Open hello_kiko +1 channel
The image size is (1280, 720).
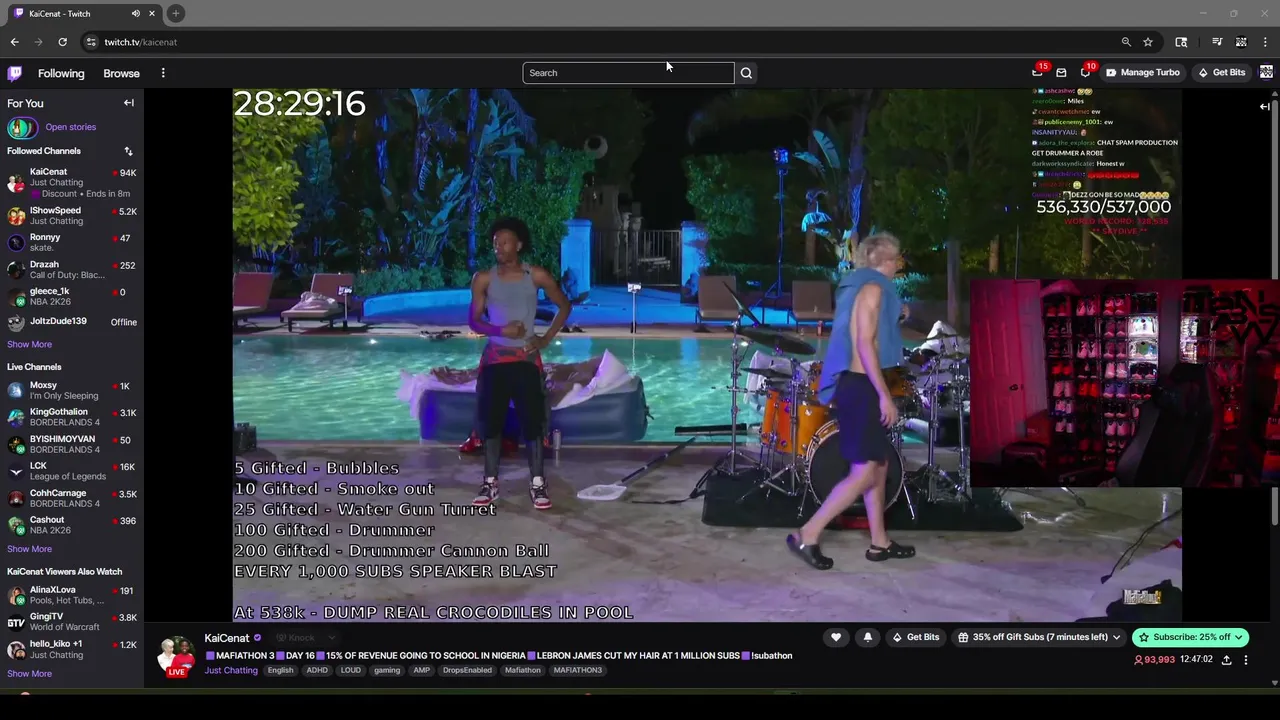pyautogui.click(x=72, y=649)
